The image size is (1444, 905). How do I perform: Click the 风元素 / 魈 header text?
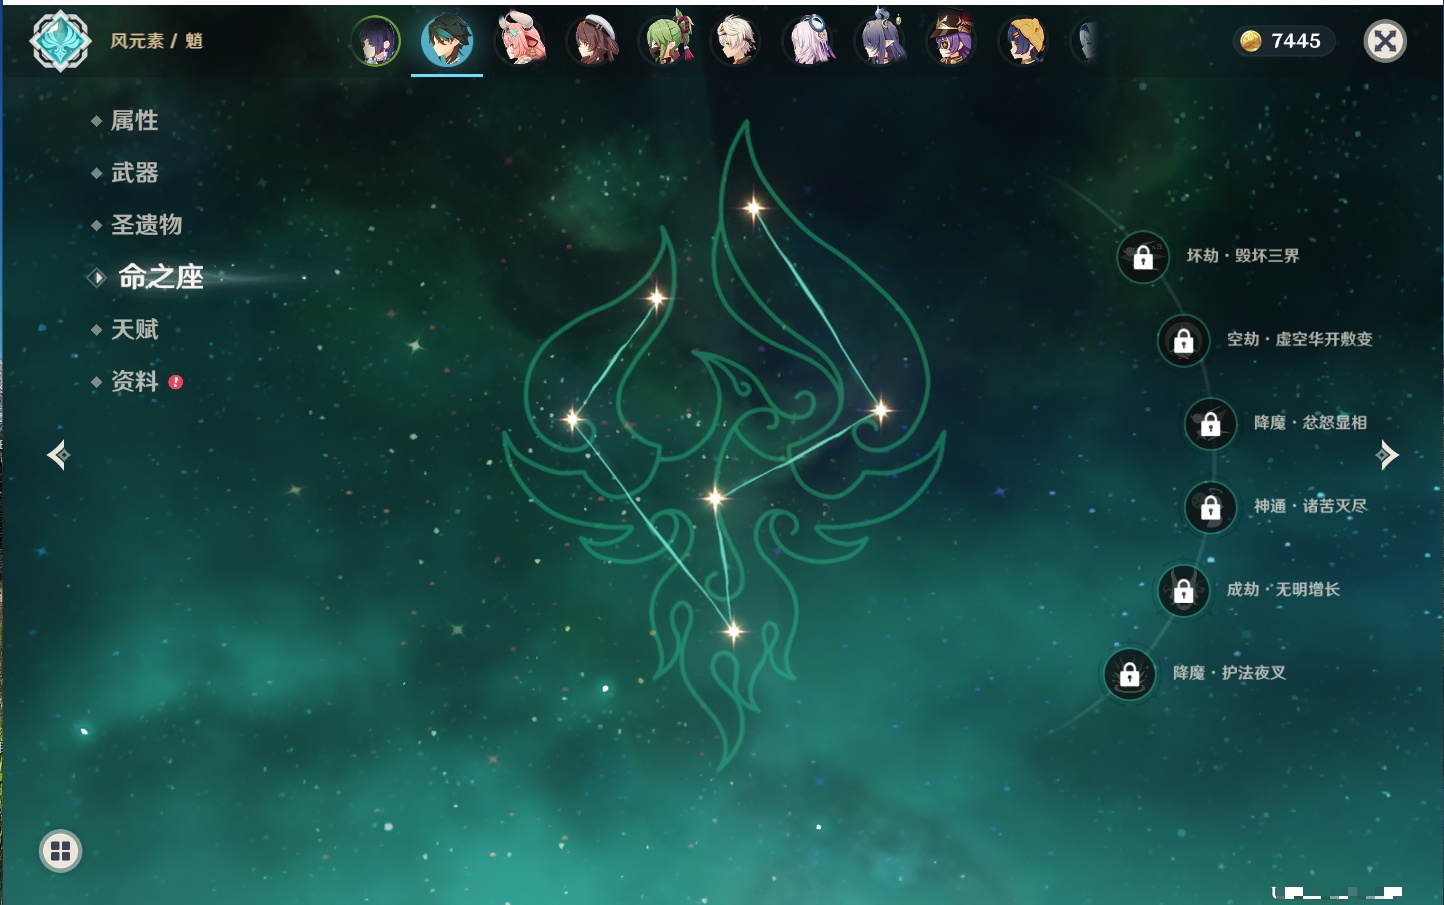157,41
